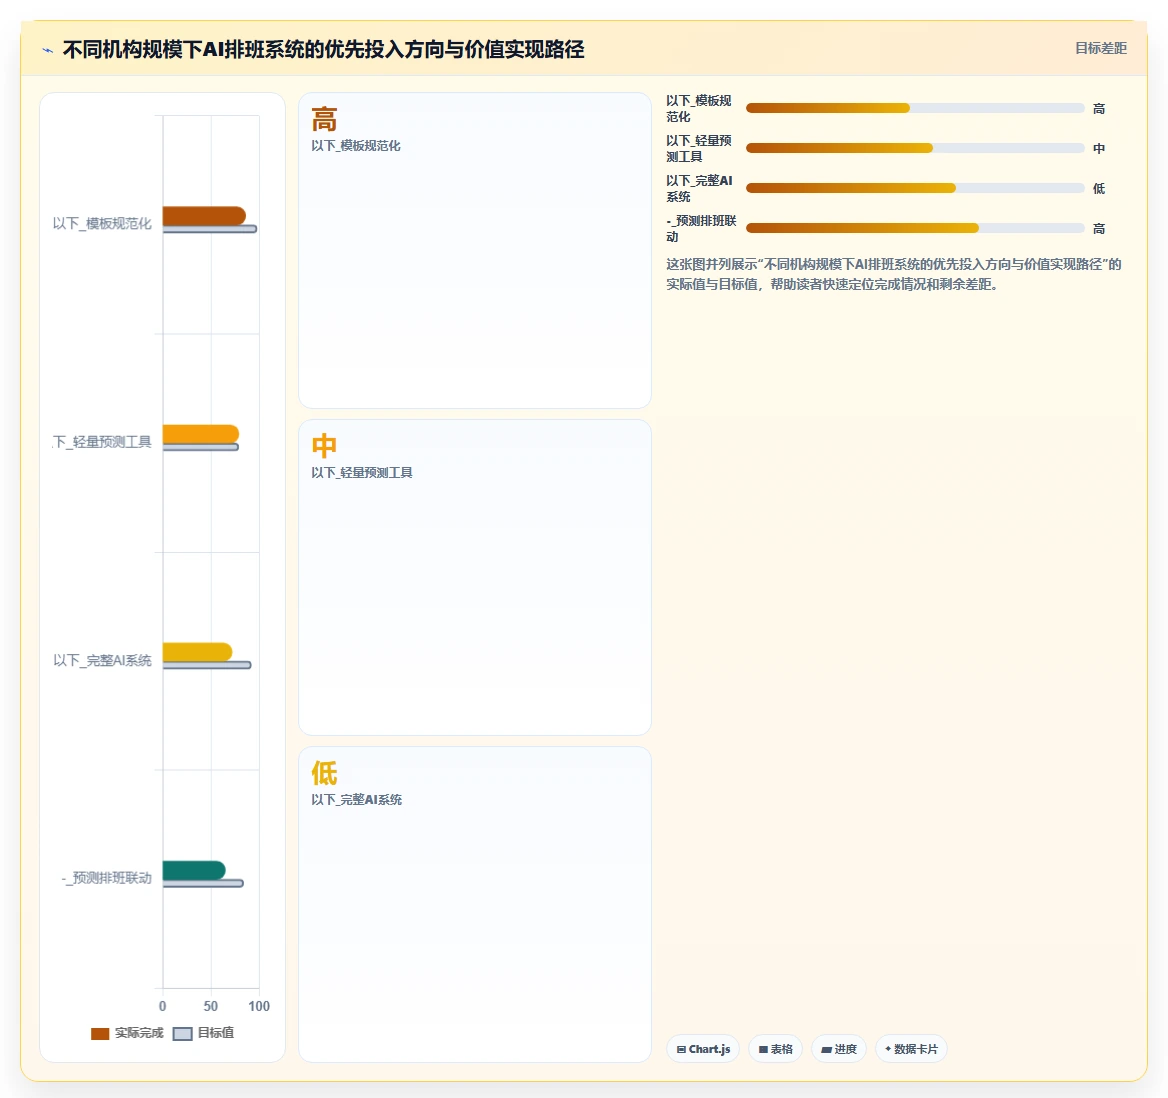
Task: Click chart axis label 以下_完整AI系统
Action: coord(102,660)
